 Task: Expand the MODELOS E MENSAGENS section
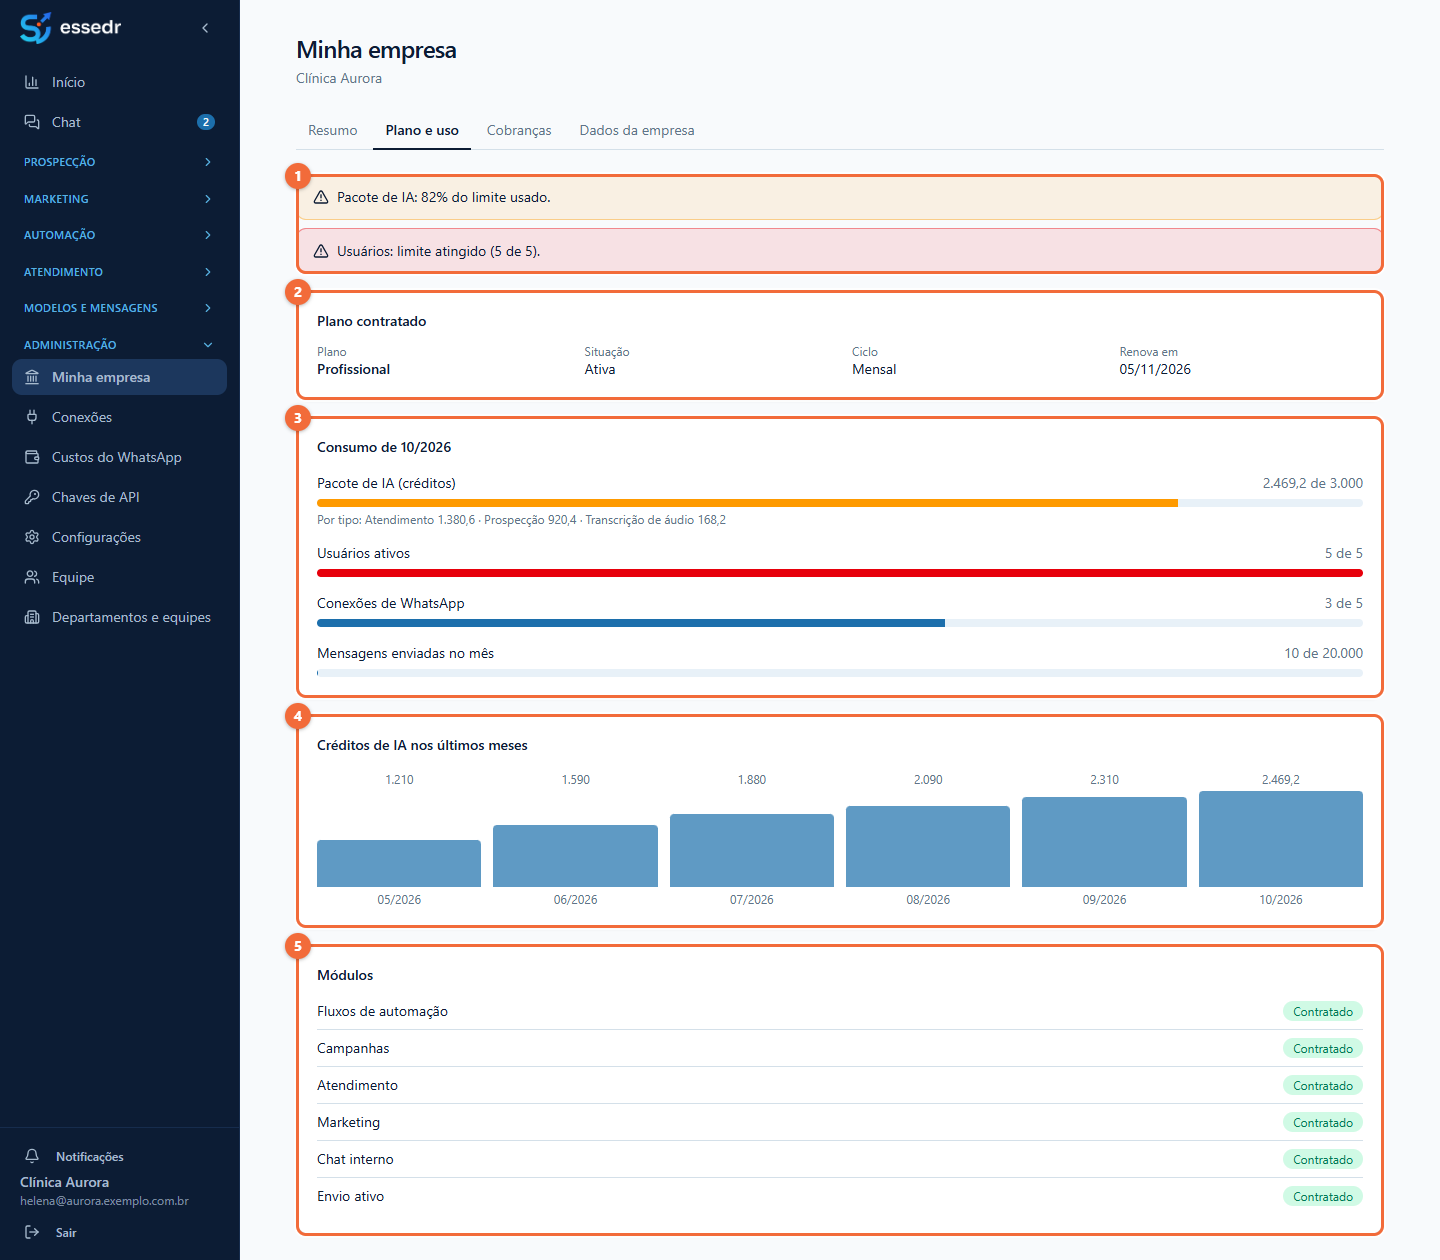[120, 308]
